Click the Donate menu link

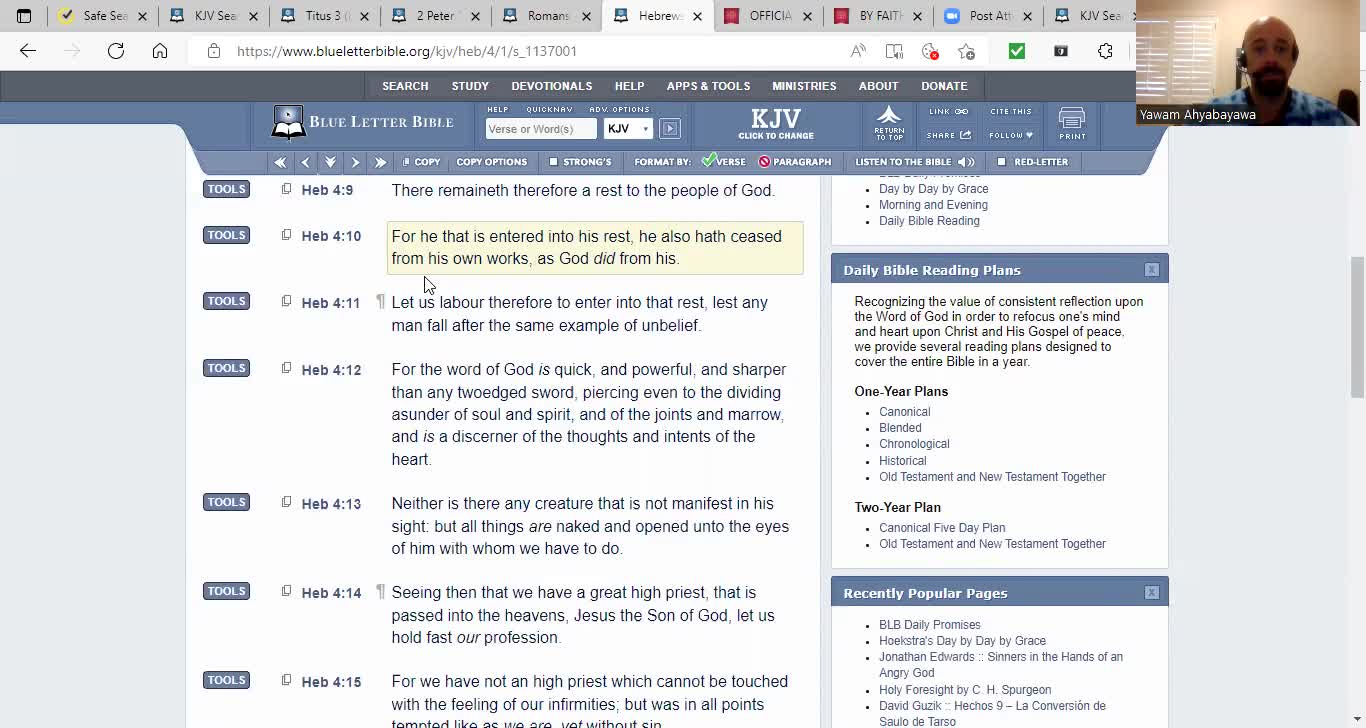point(944,86)
